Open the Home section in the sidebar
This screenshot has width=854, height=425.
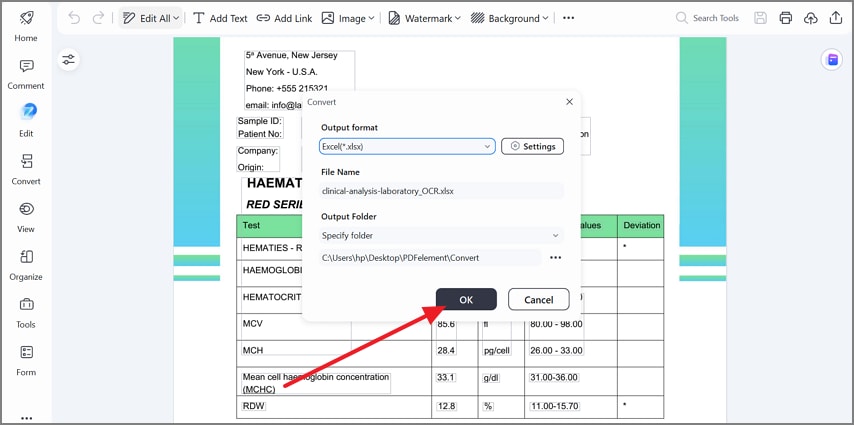(26, 26)
